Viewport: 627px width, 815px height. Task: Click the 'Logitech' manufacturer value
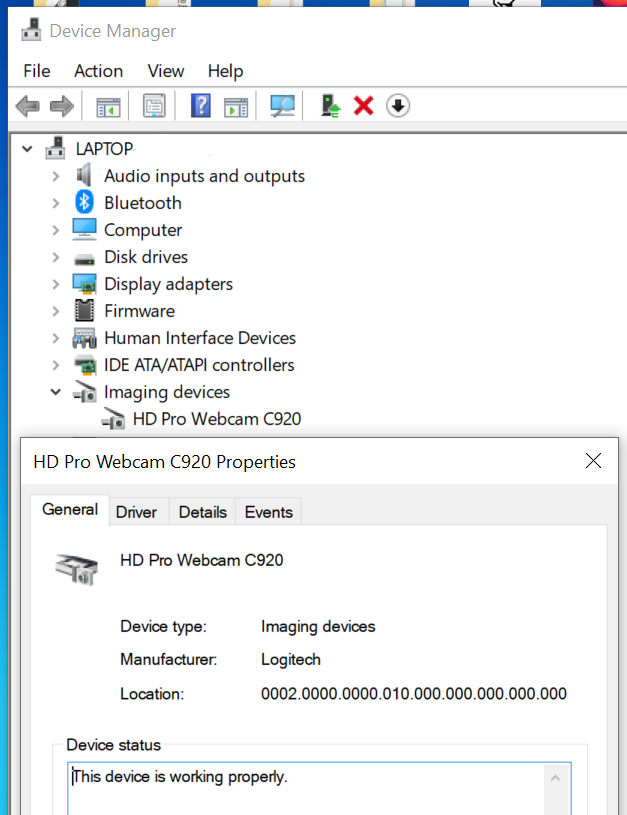(x=291, y=660)
